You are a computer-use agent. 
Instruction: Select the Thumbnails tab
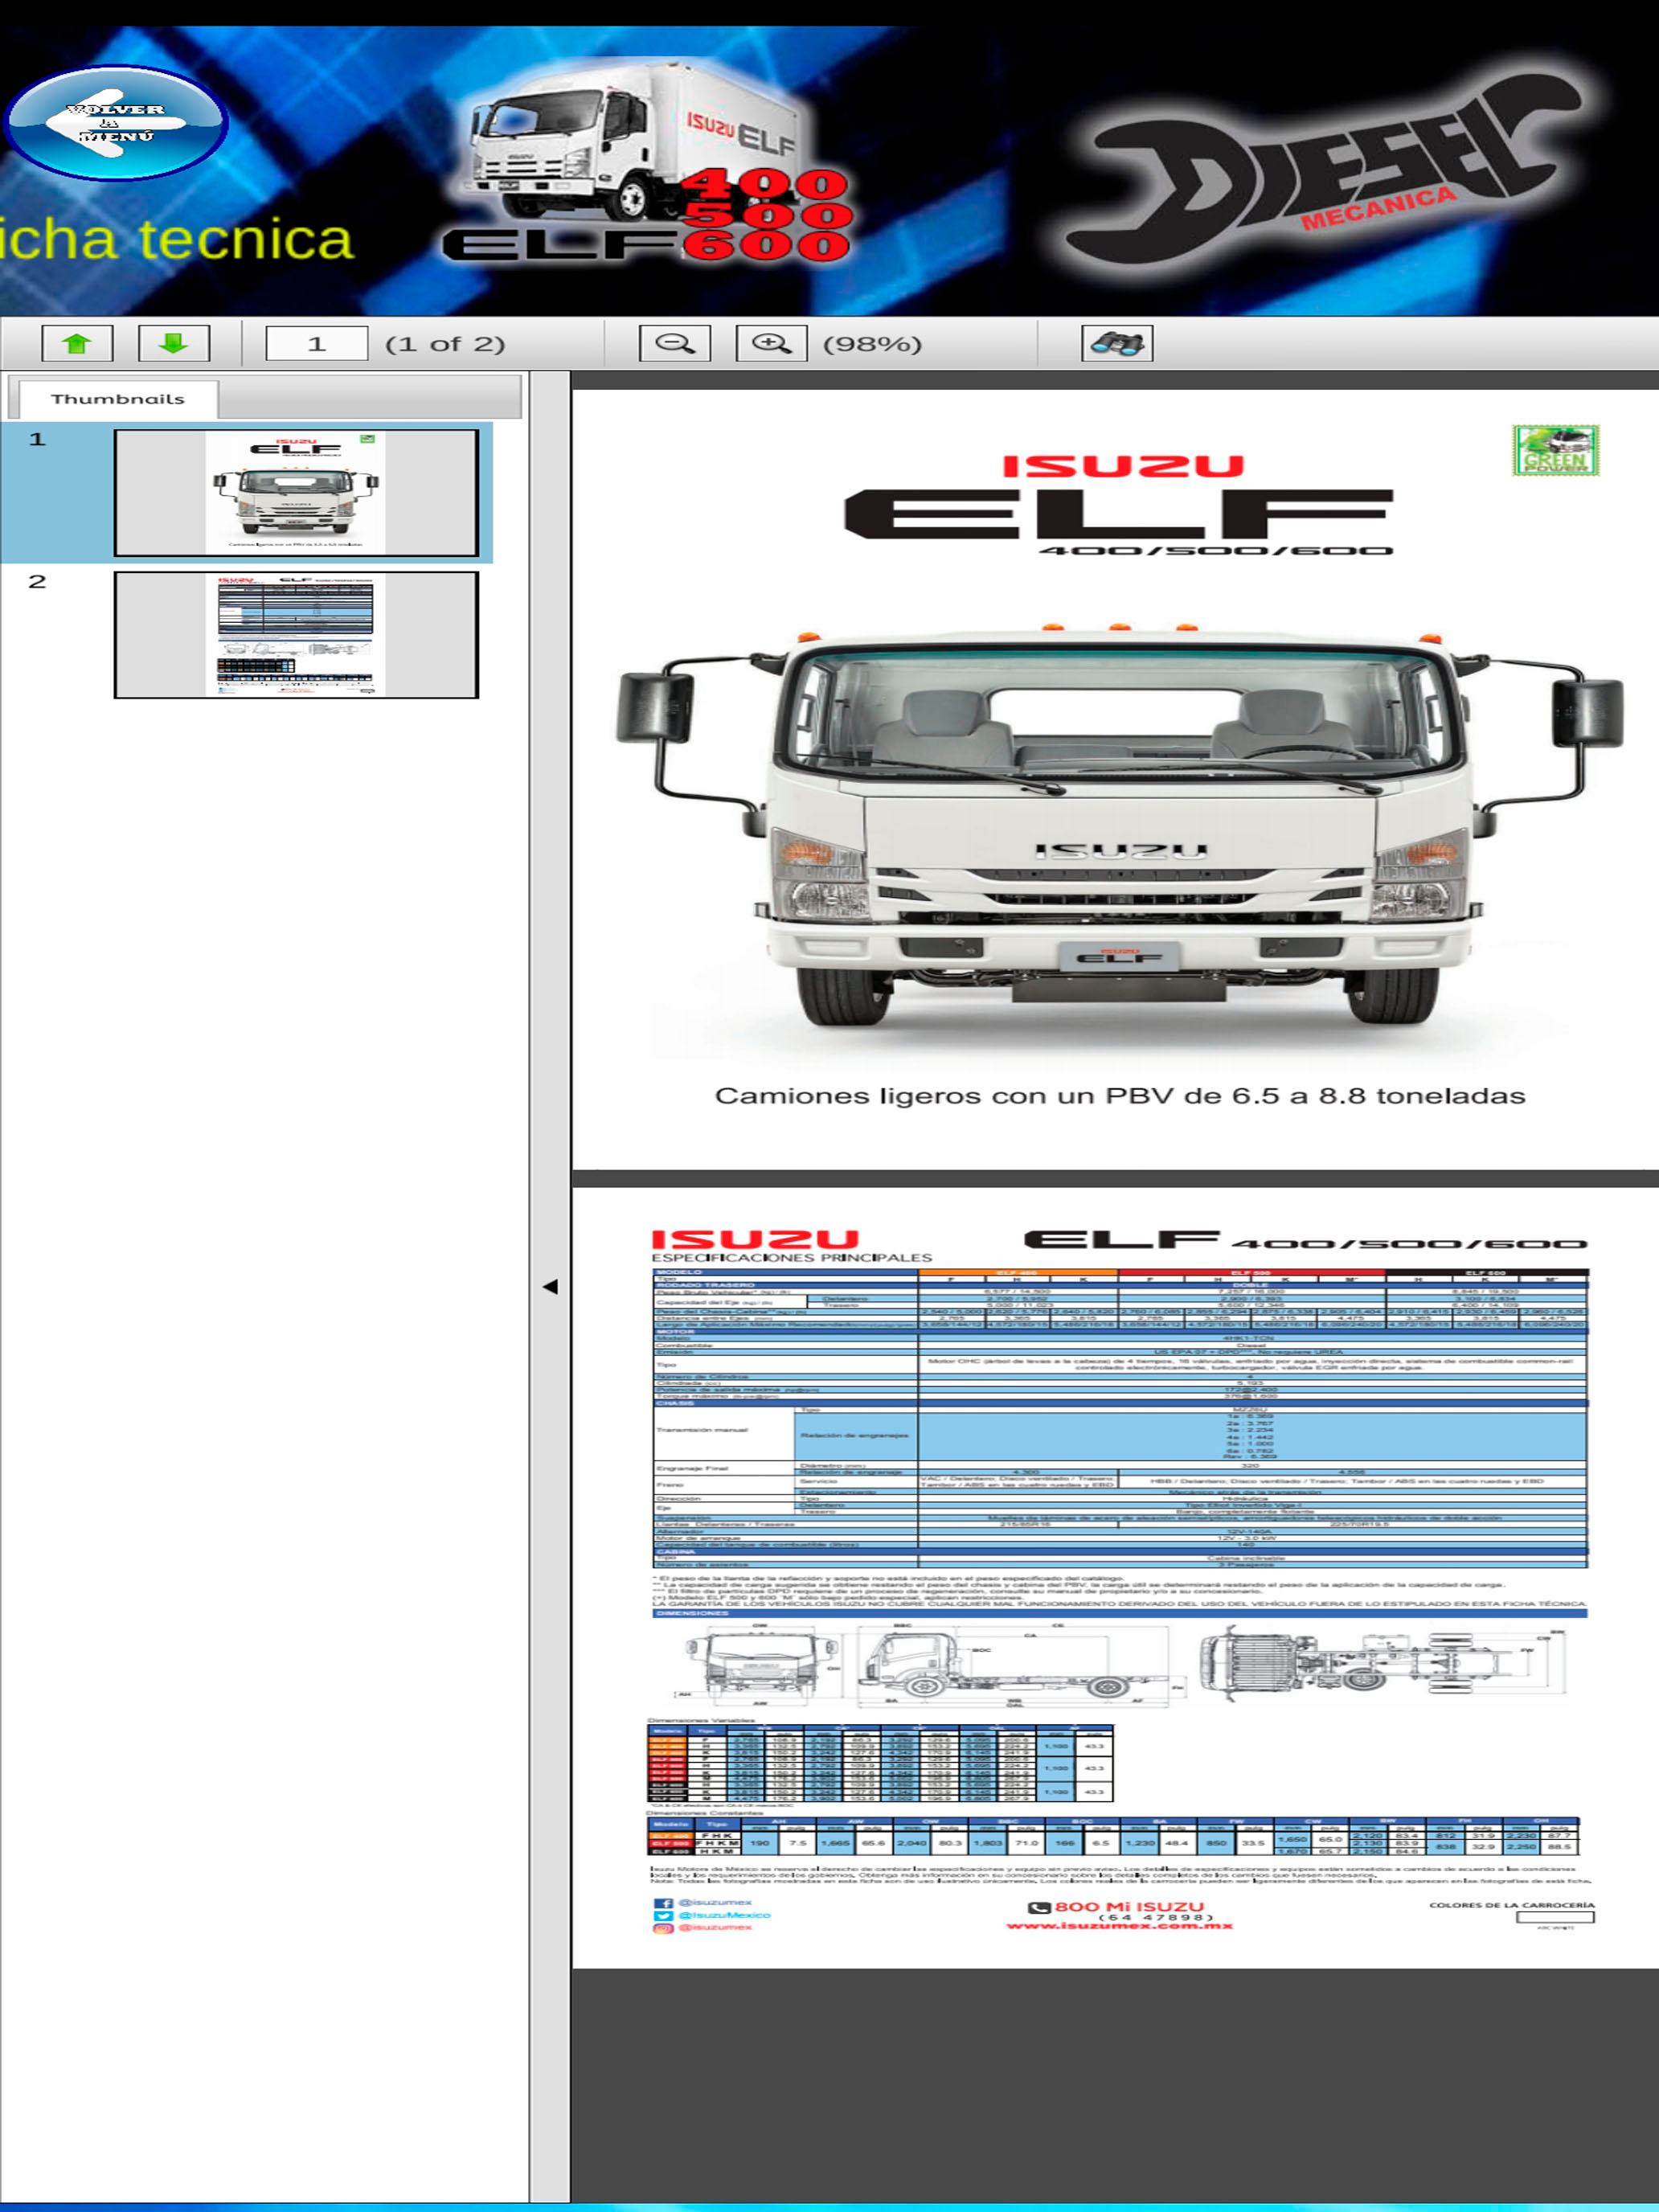[x=118, y=399]
